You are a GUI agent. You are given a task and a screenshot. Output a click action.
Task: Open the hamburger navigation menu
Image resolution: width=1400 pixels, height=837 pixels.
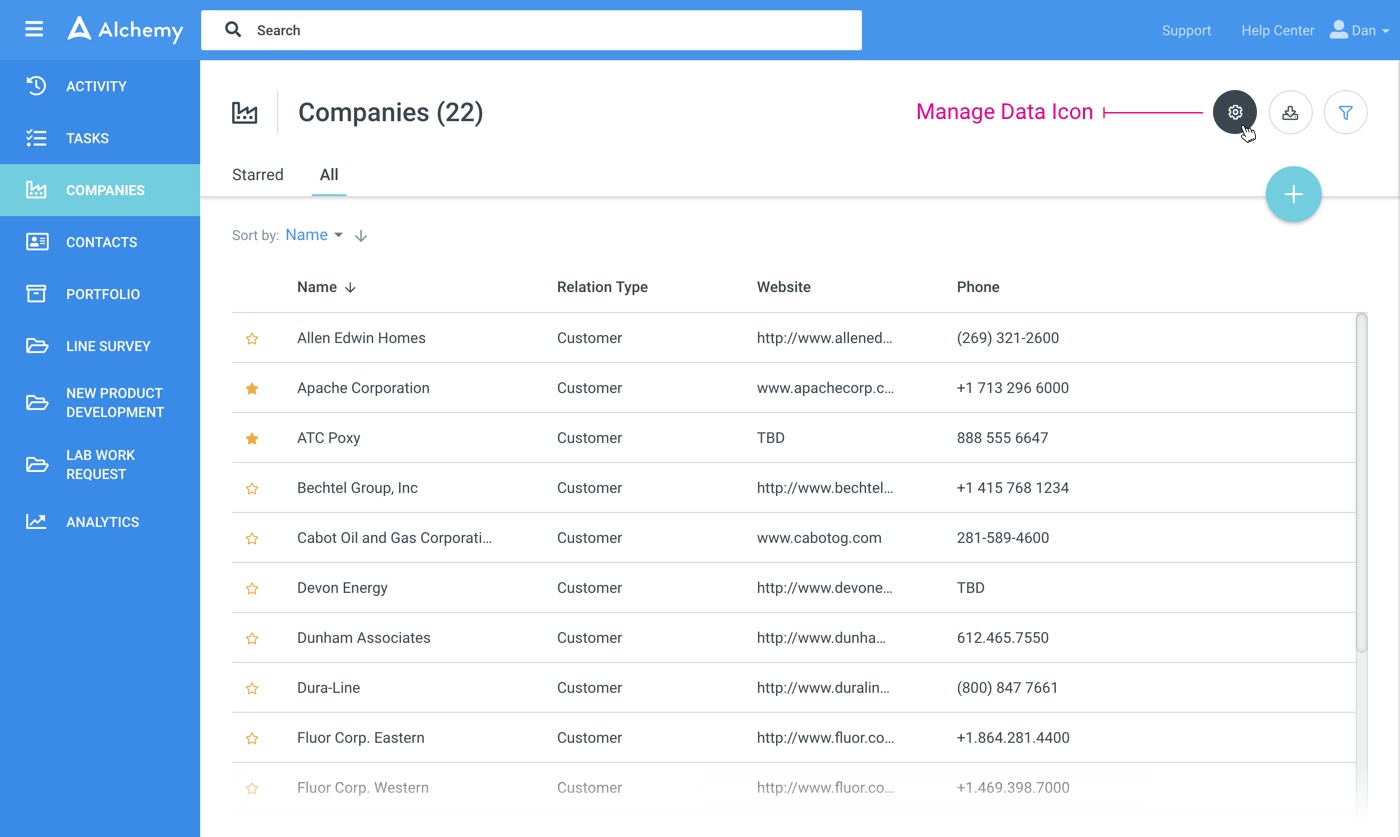(34, 29)
